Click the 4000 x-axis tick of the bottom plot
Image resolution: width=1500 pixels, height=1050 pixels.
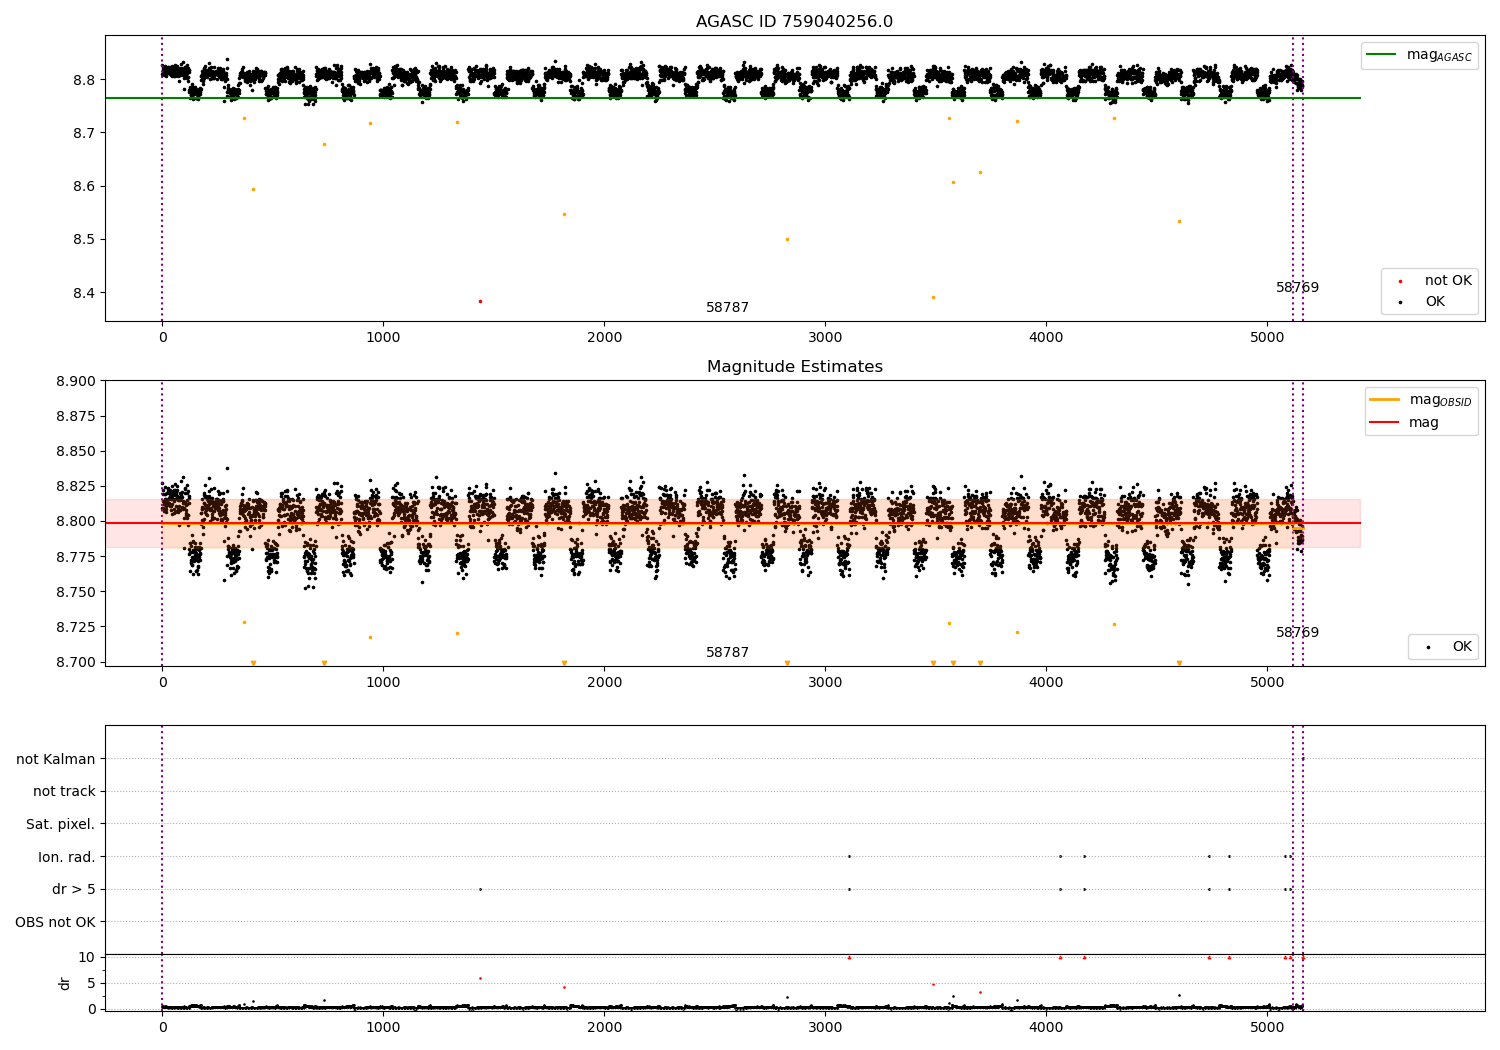pyautogui.click(x=1046, y=1028)
